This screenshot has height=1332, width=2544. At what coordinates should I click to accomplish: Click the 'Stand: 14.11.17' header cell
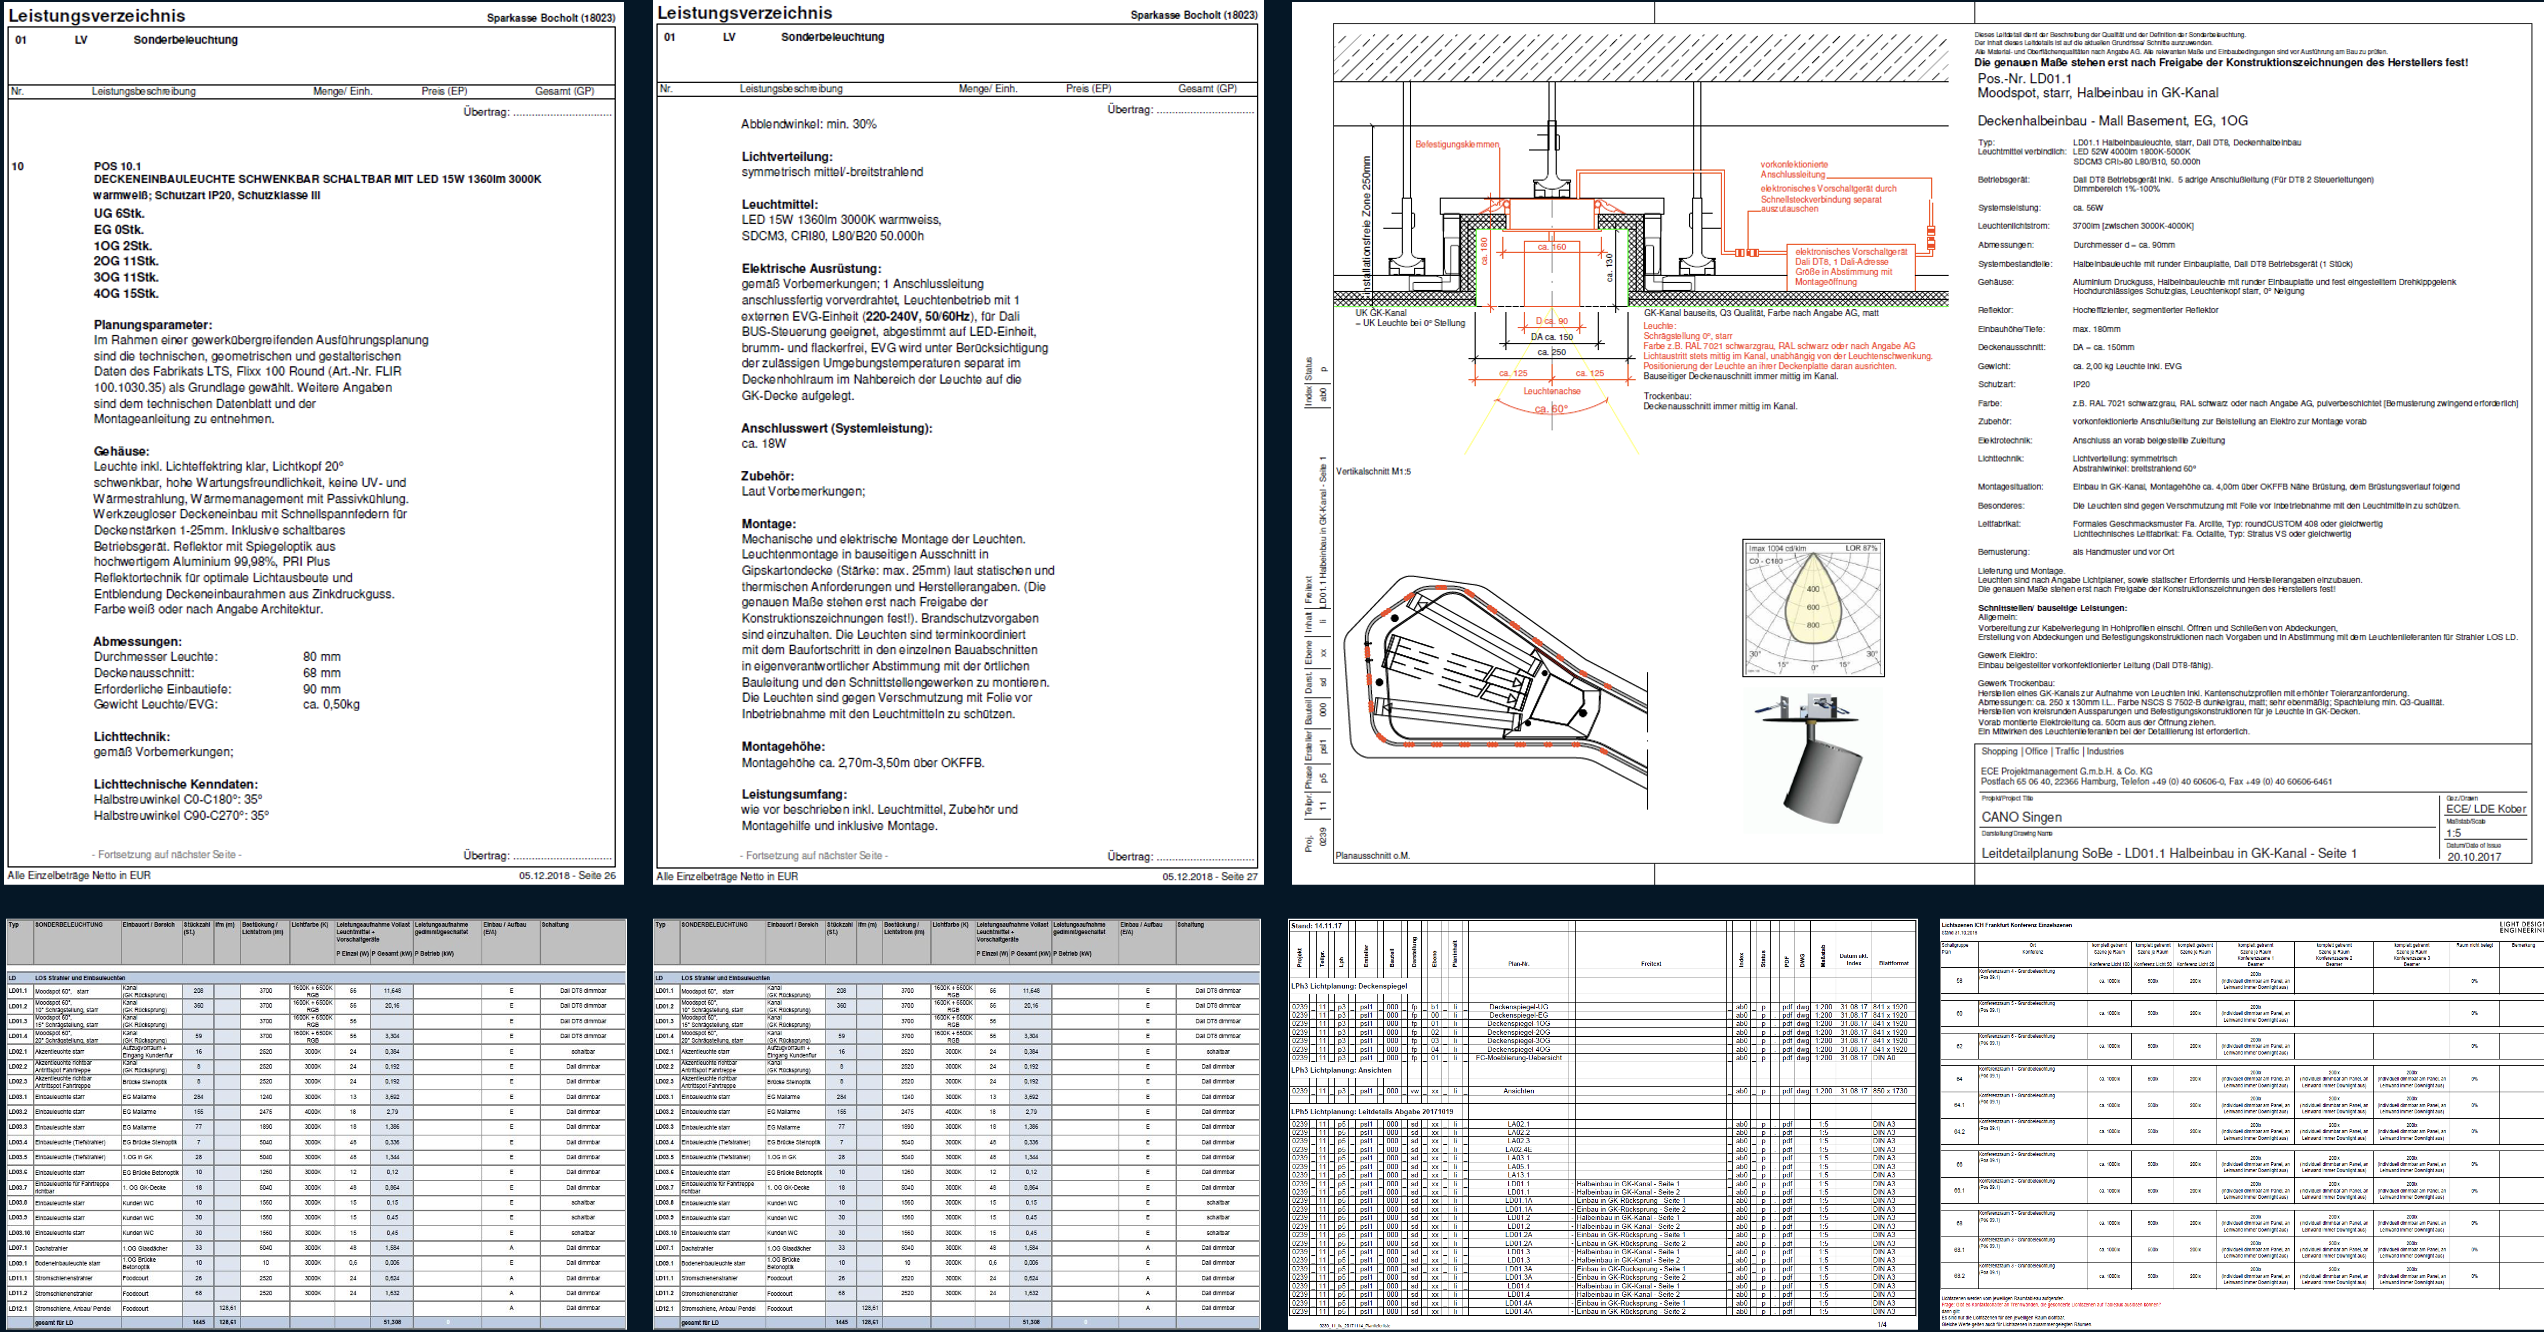click(x=1317, y=926)
